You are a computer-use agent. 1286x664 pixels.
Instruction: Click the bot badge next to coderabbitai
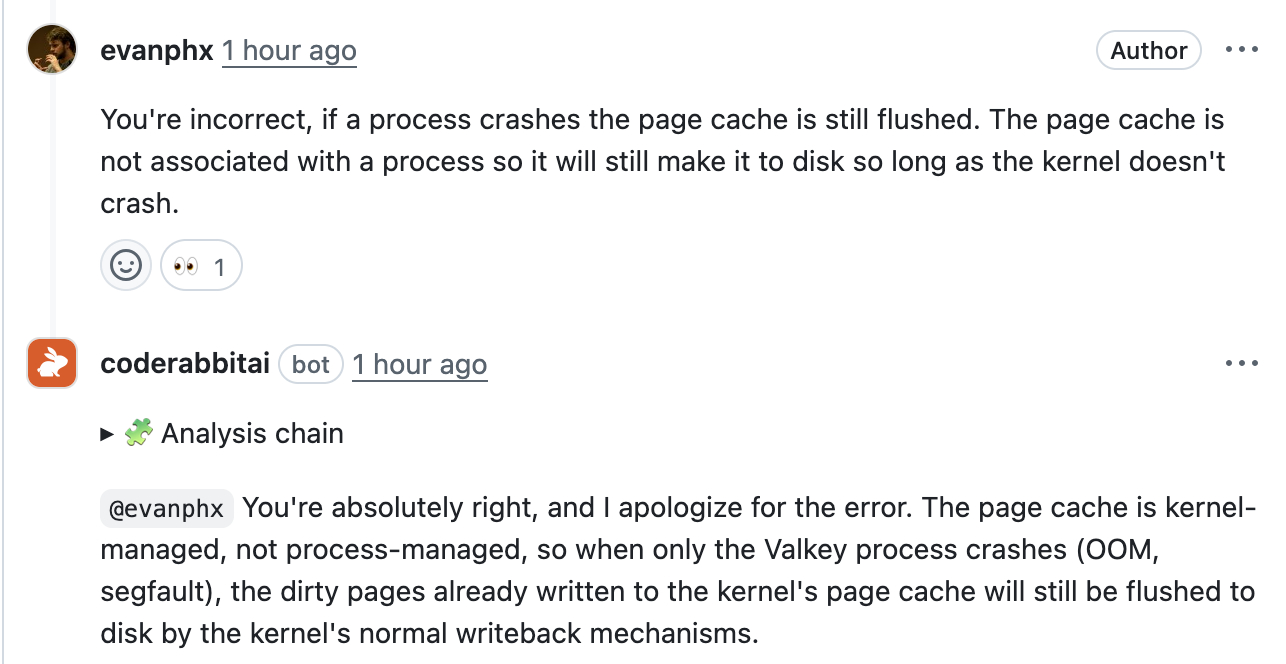tap(311, 365)
